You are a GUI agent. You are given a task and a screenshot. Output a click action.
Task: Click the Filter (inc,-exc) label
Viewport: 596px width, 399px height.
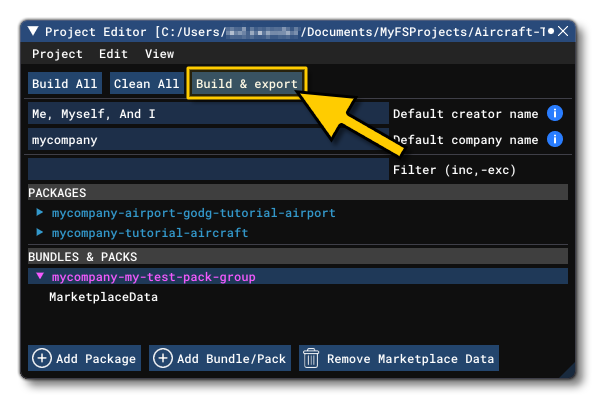[x=454, y=169]
